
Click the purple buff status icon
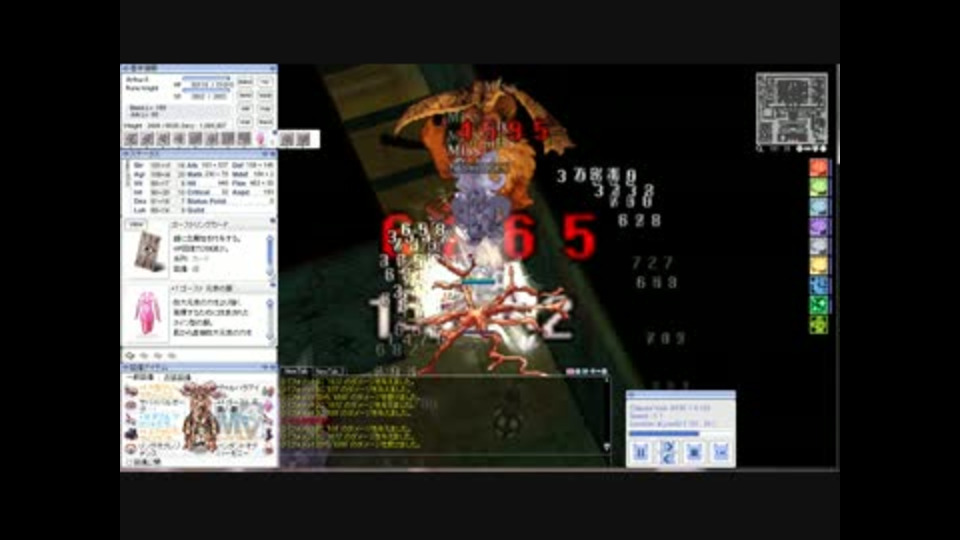819,226
